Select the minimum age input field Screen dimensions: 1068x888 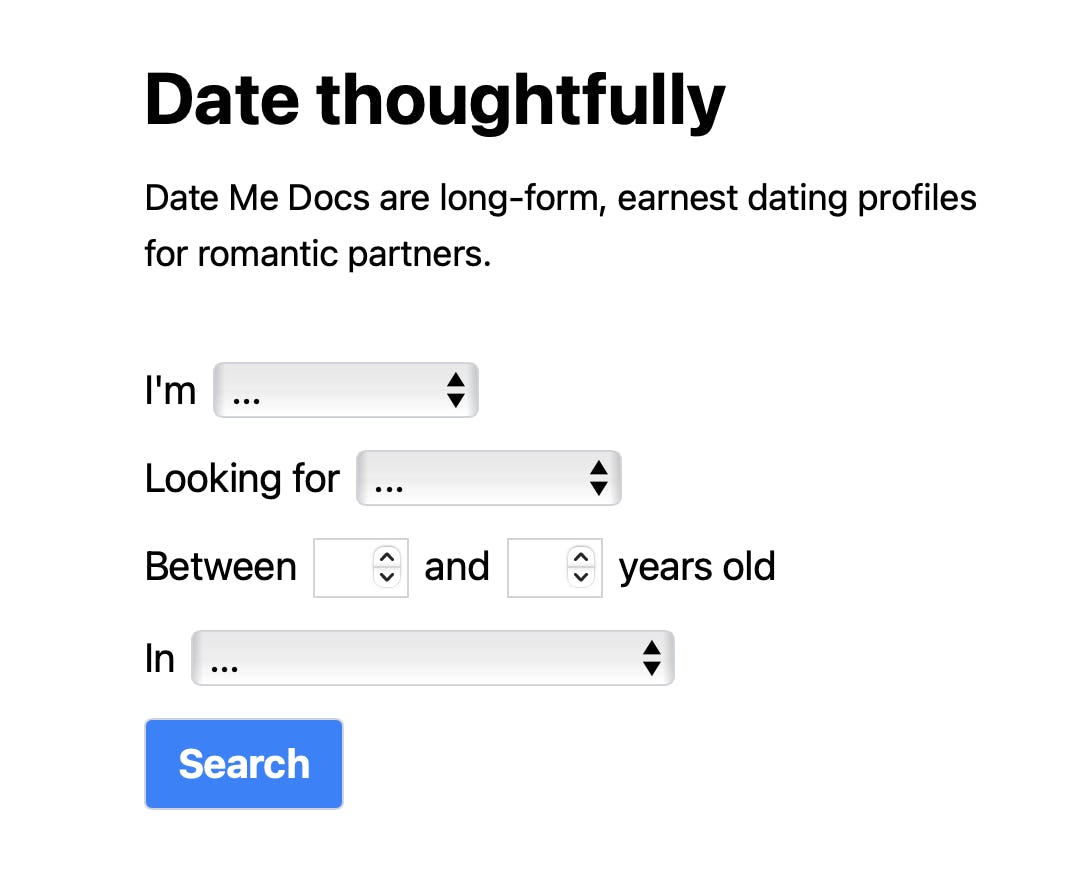[345, 567]
